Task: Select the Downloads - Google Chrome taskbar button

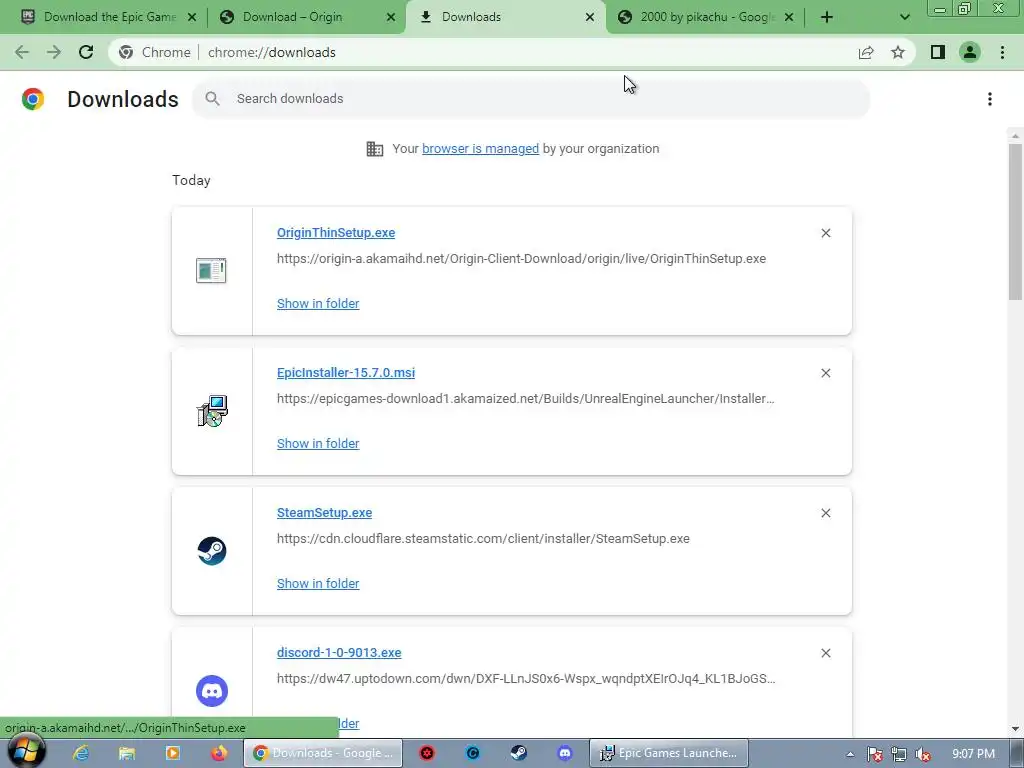Action: [x=323, y=753]
